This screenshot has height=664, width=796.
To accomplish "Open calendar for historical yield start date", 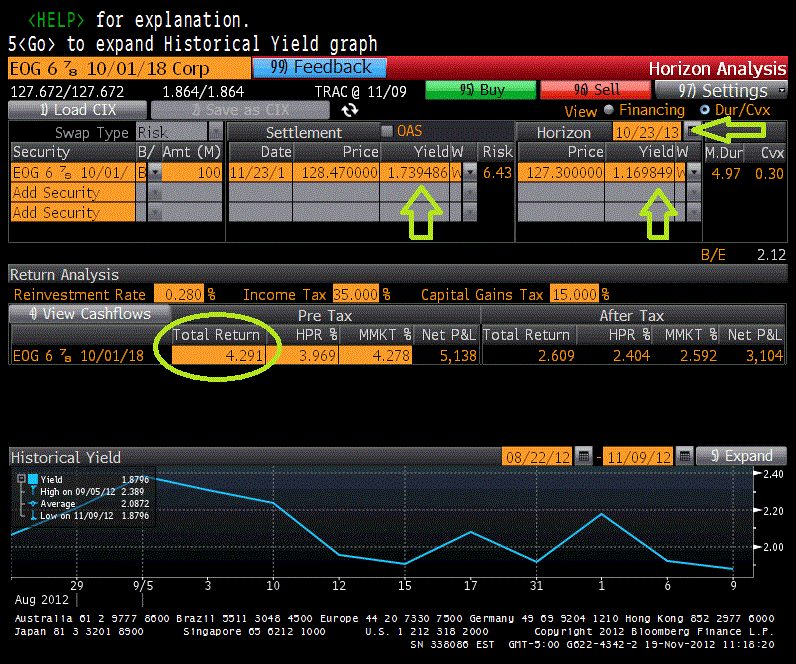I will (584, 456).
